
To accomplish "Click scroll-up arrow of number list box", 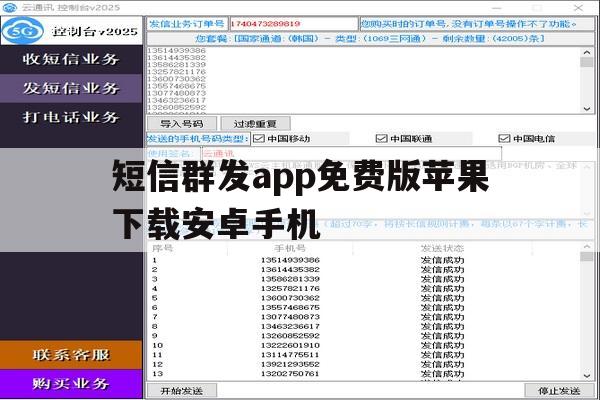I will [587, 52].
